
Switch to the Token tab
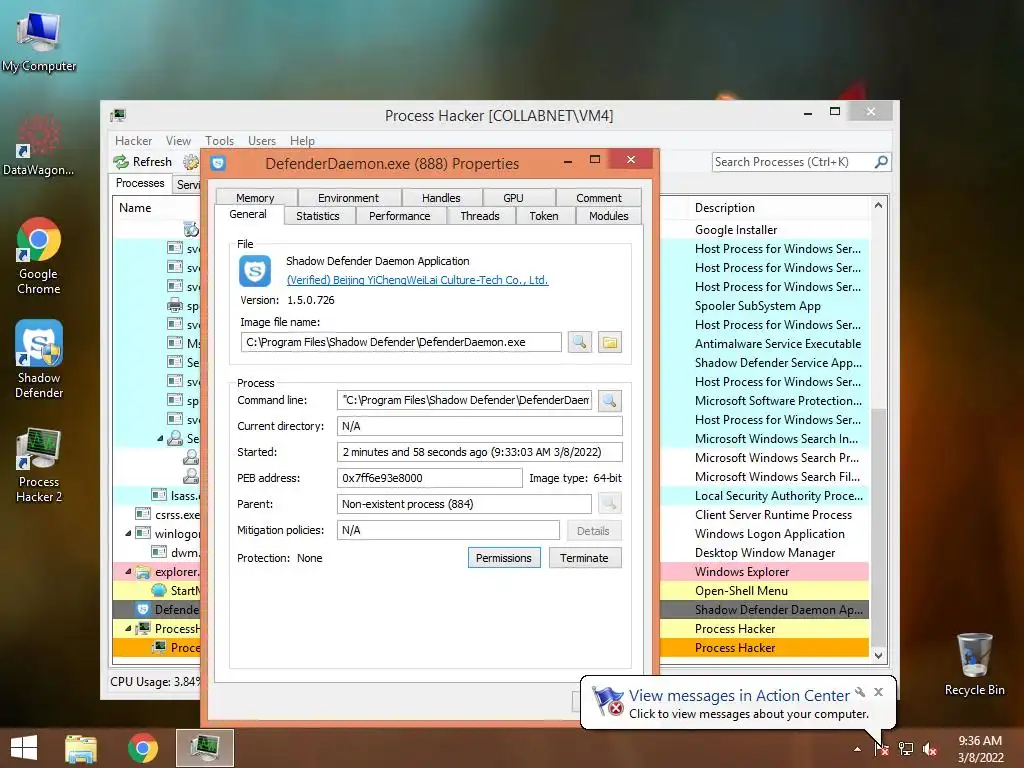click(x=544, y=216)
